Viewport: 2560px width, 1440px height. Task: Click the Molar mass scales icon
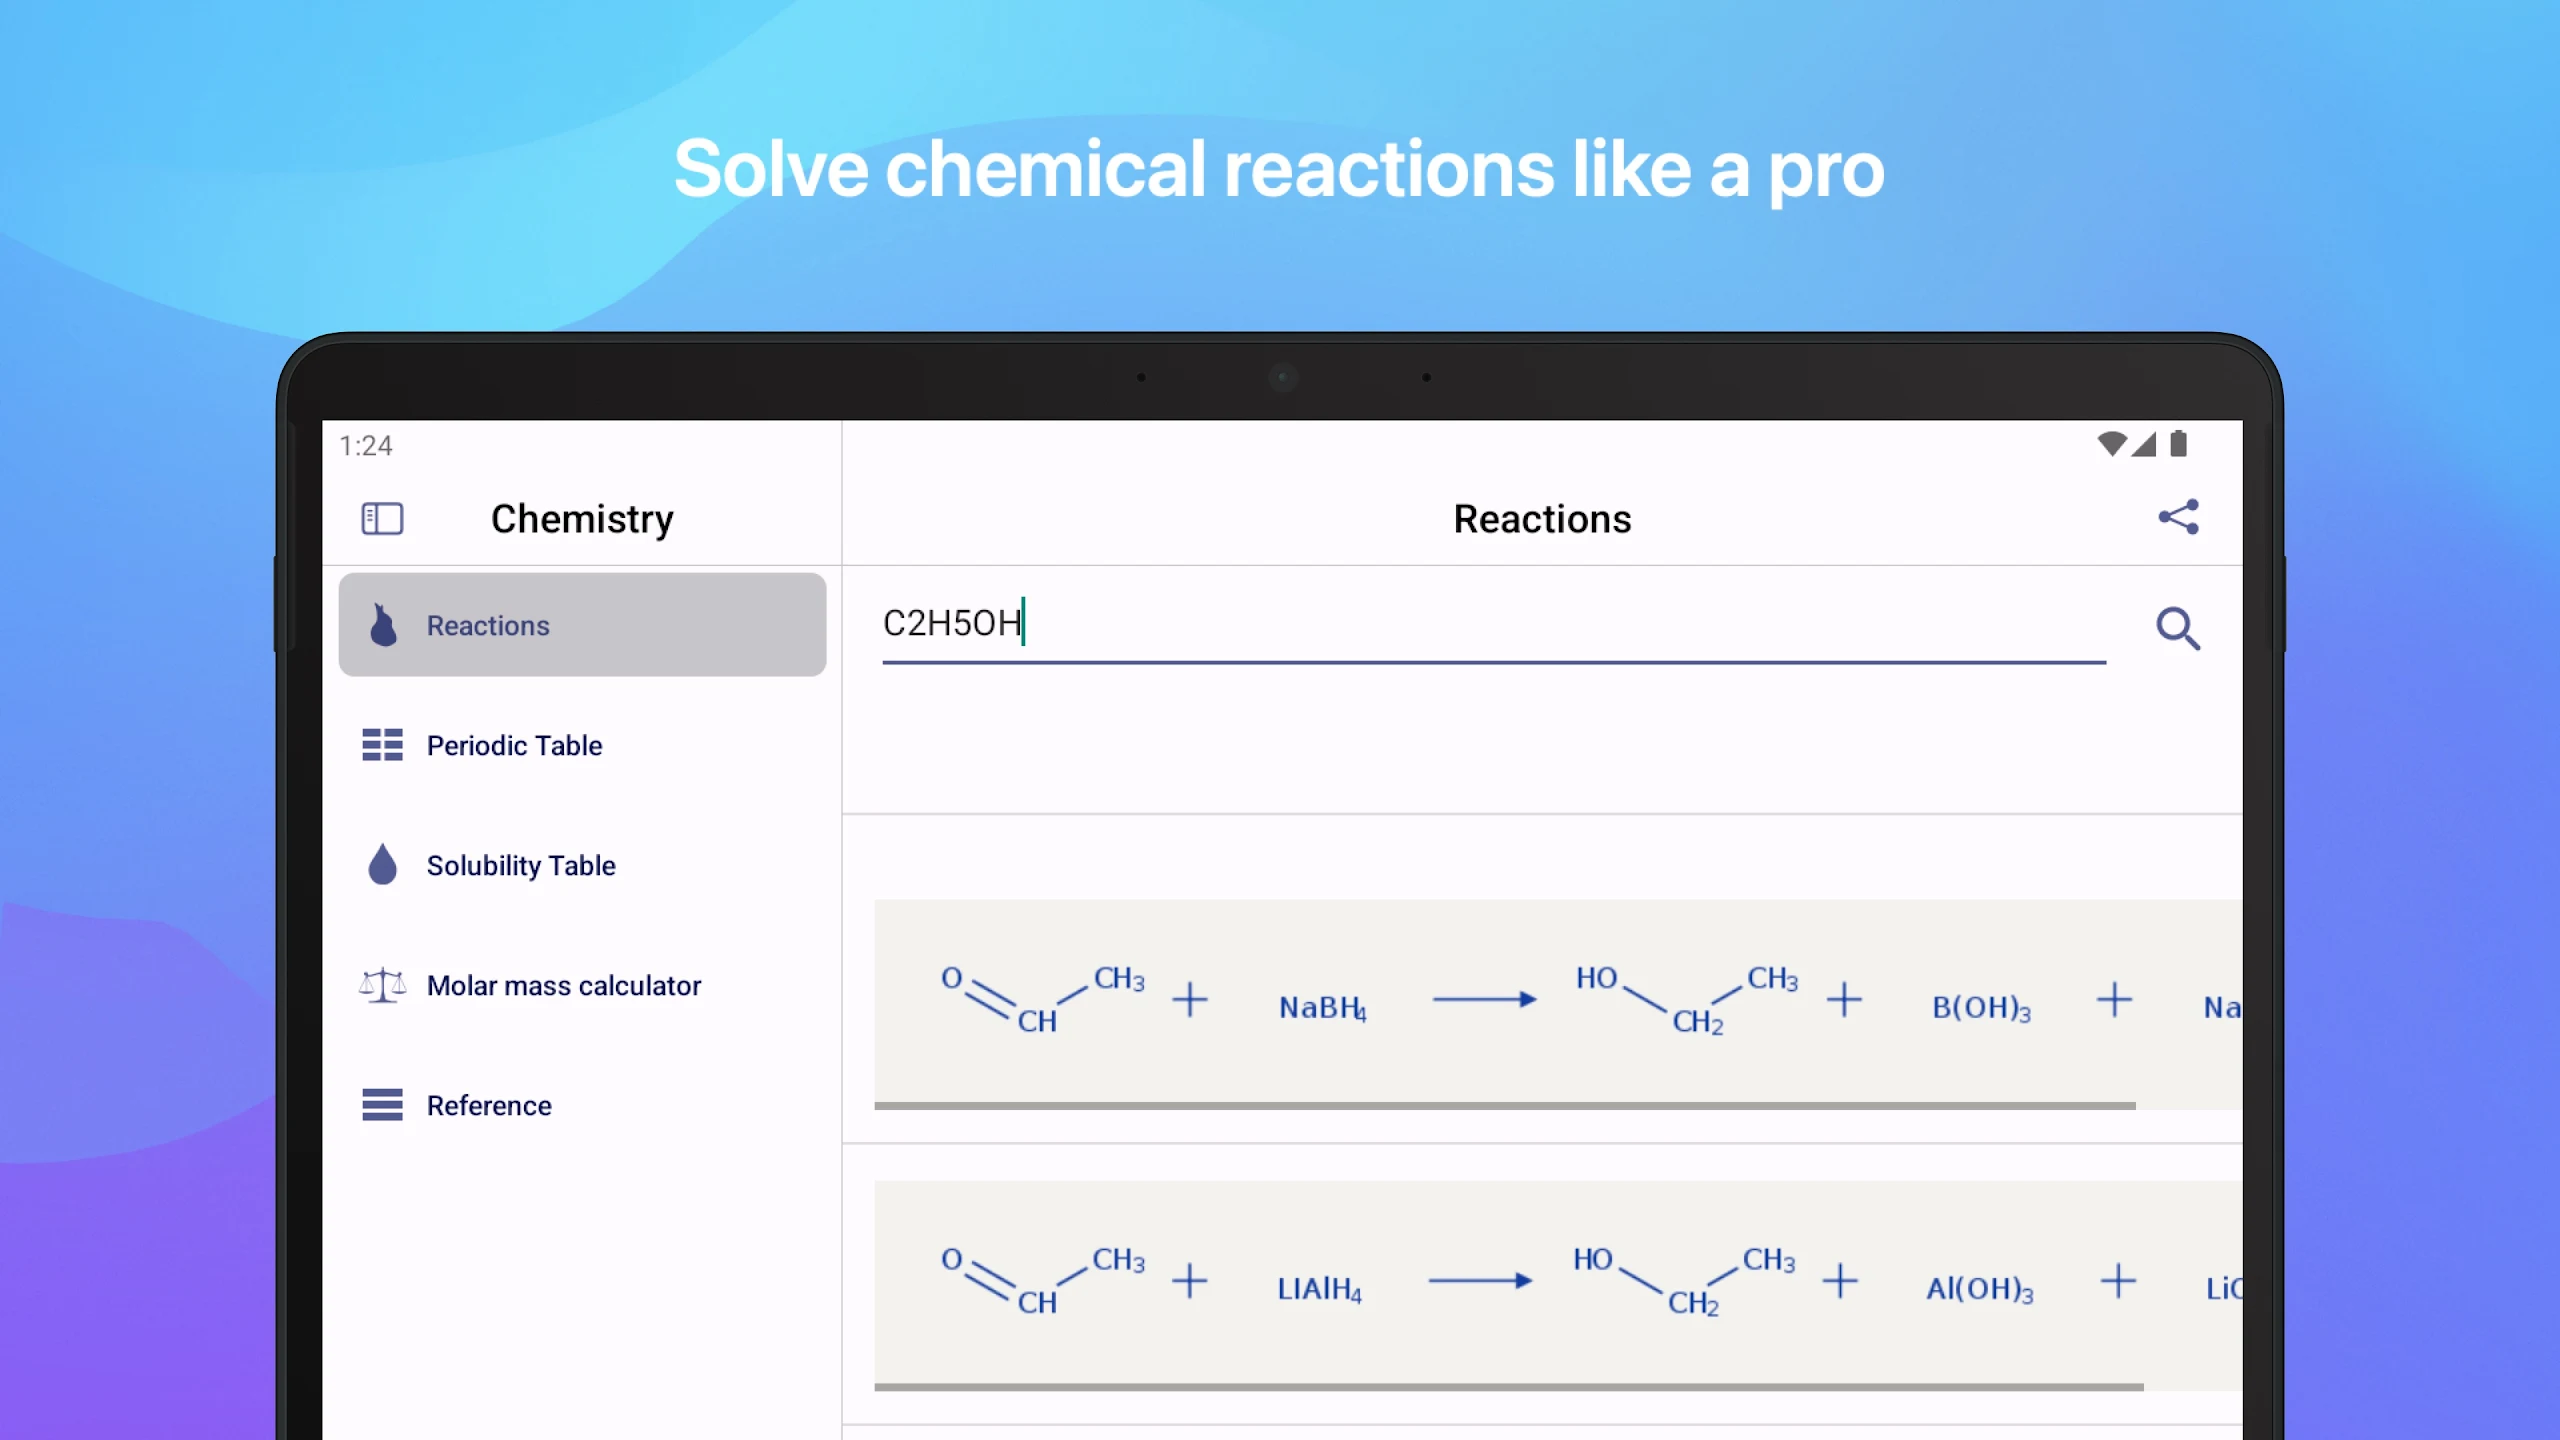pos(382,985)
